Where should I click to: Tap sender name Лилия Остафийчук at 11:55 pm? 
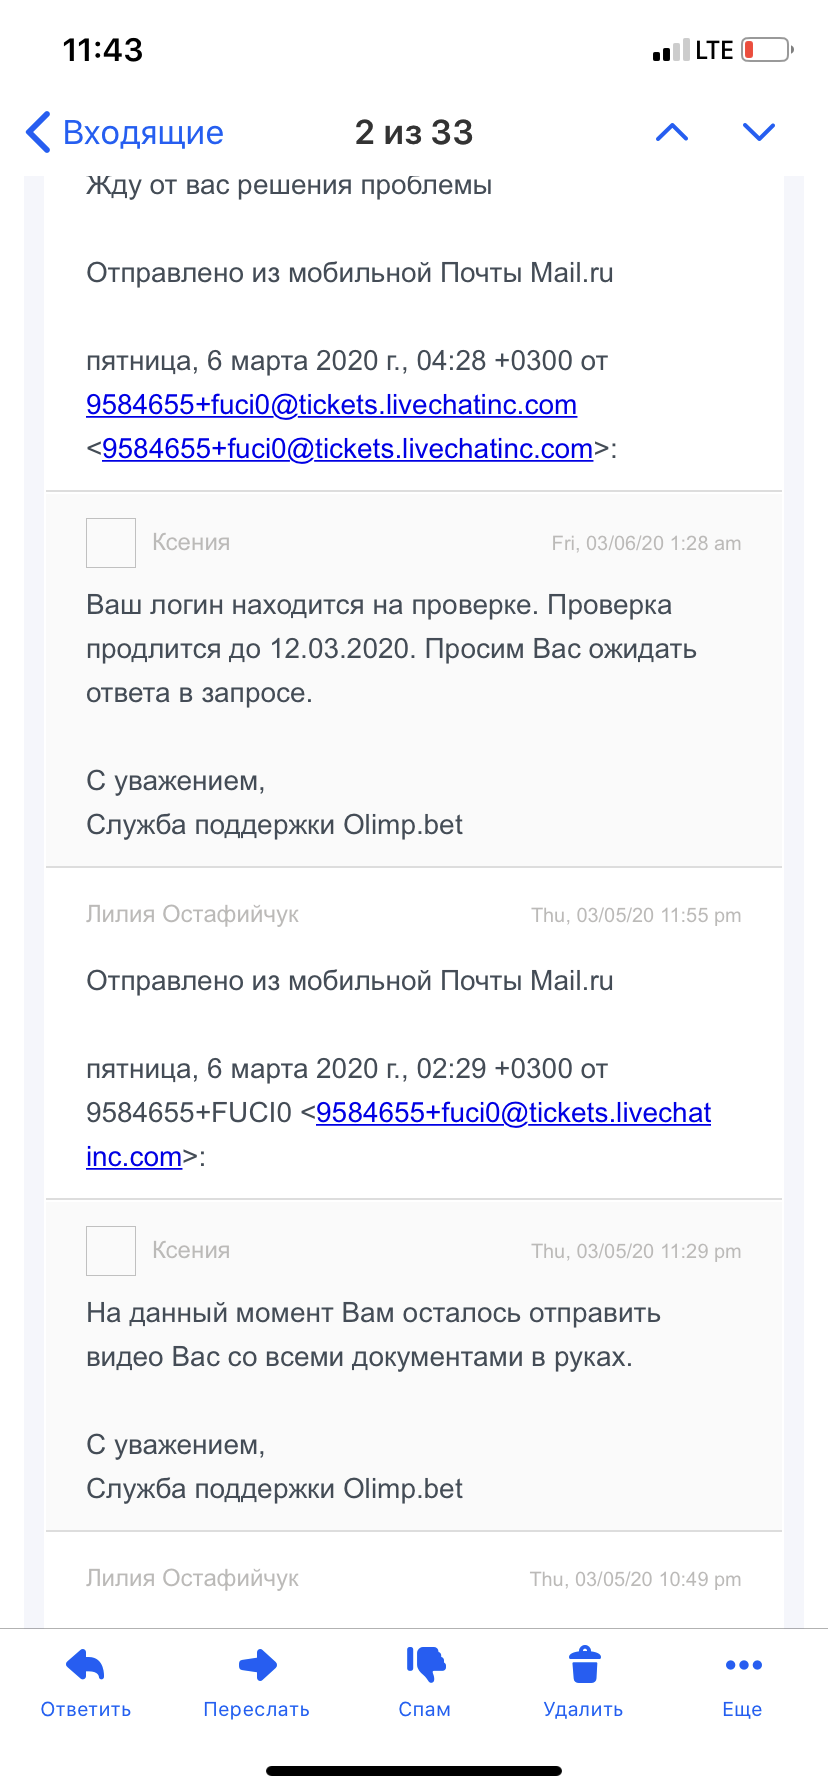coord(192,914)
